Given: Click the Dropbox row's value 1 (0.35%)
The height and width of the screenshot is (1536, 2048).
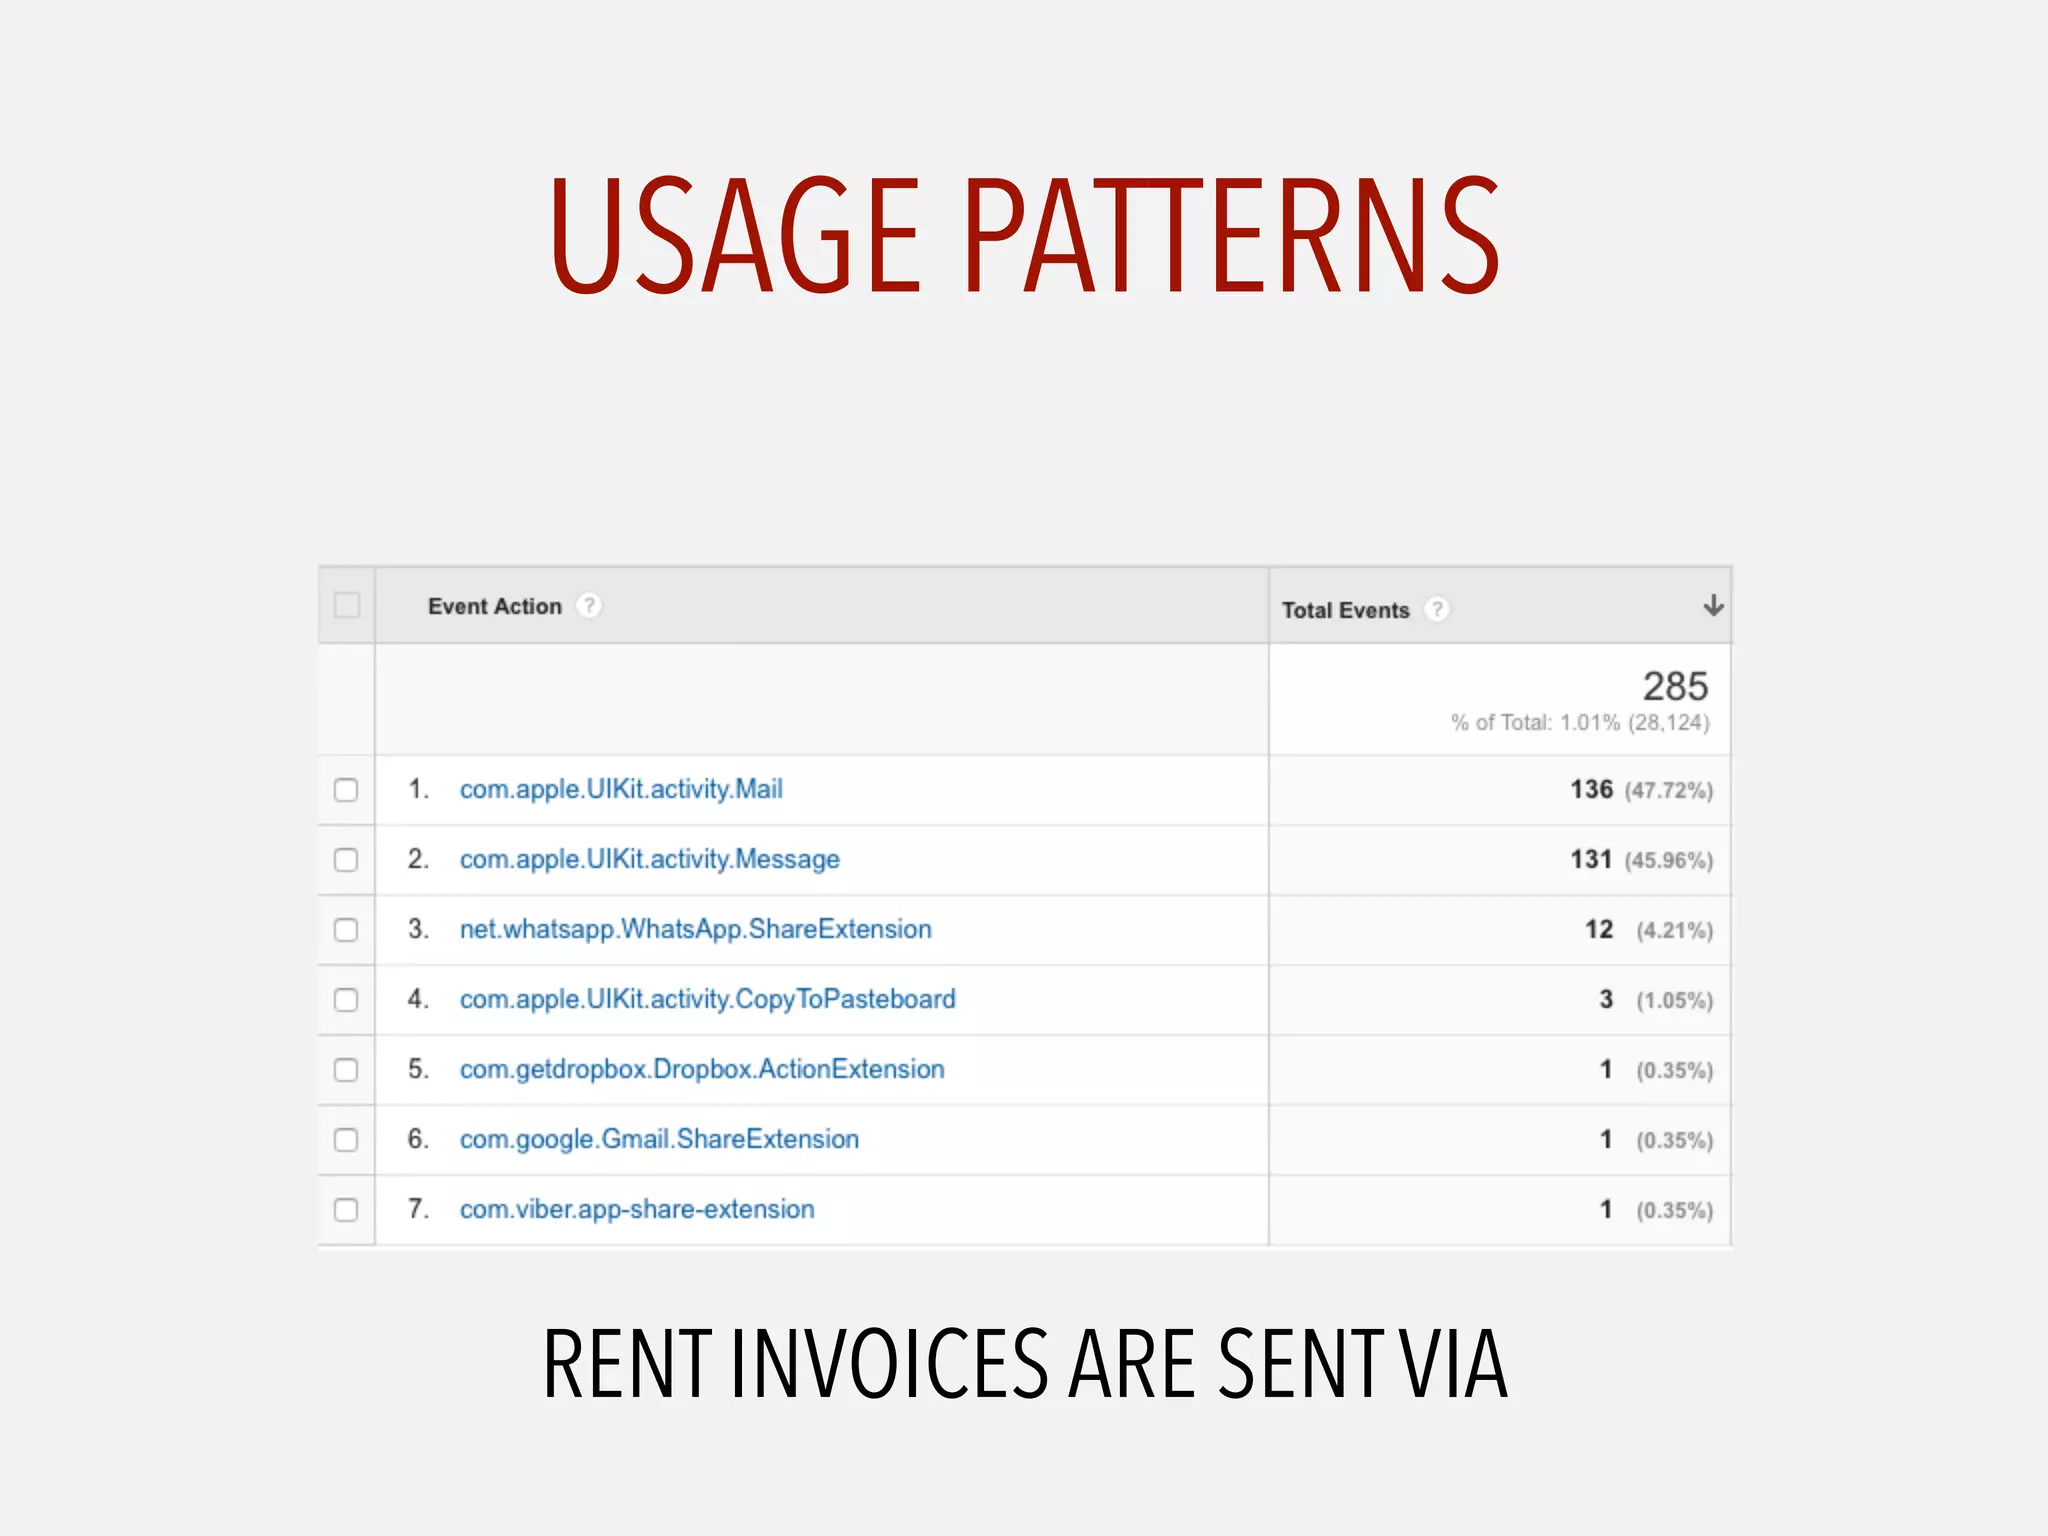Looking at the screenshot, I should click(1656, 1070).
